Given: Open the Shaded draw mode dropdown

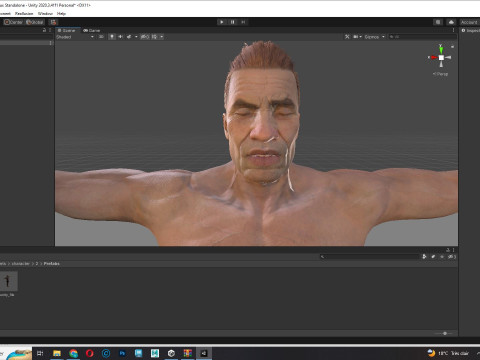Looking at the screenshot, I should (x=75, y=37).
